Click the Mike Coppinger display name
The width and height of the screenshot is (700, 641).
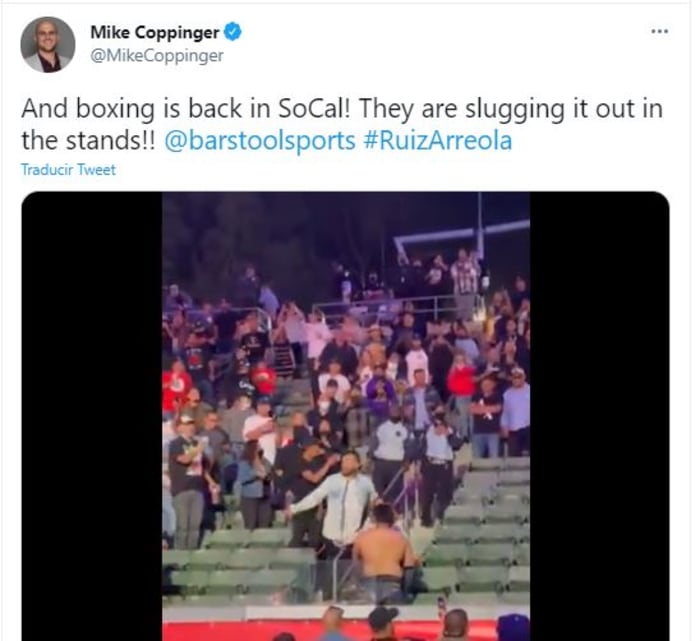point(154,33)
